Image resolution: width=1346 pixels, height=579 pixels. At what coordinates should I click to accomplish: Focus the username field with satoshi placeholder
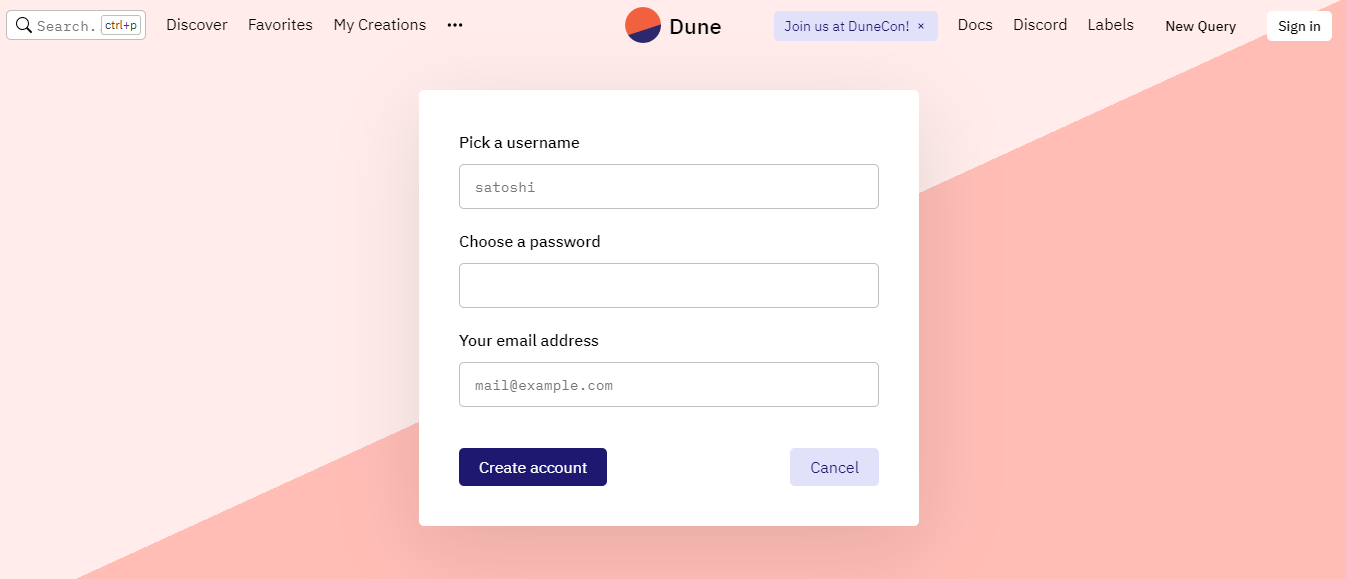669,187
